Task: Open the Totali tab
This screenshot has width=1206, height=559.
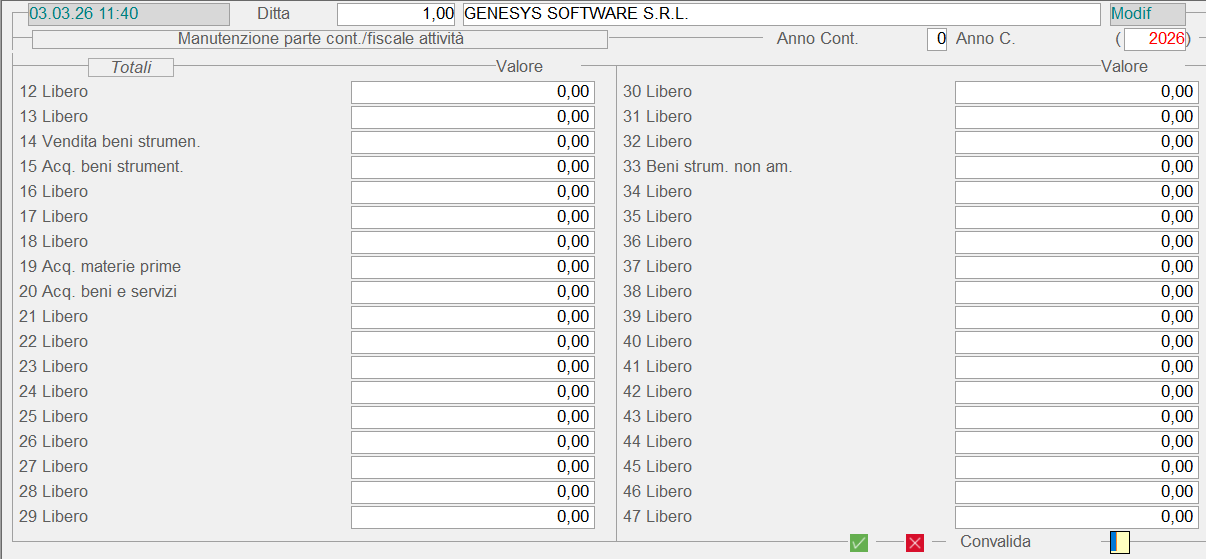Action: 131,67
